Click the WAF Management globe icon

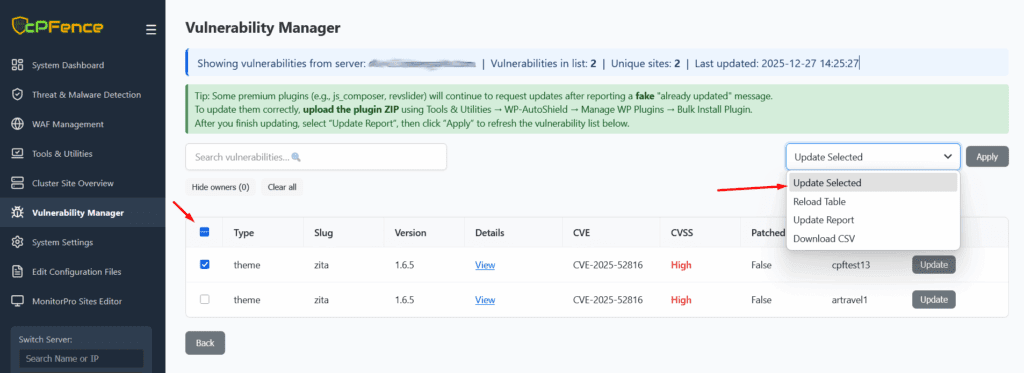(18, 124)
